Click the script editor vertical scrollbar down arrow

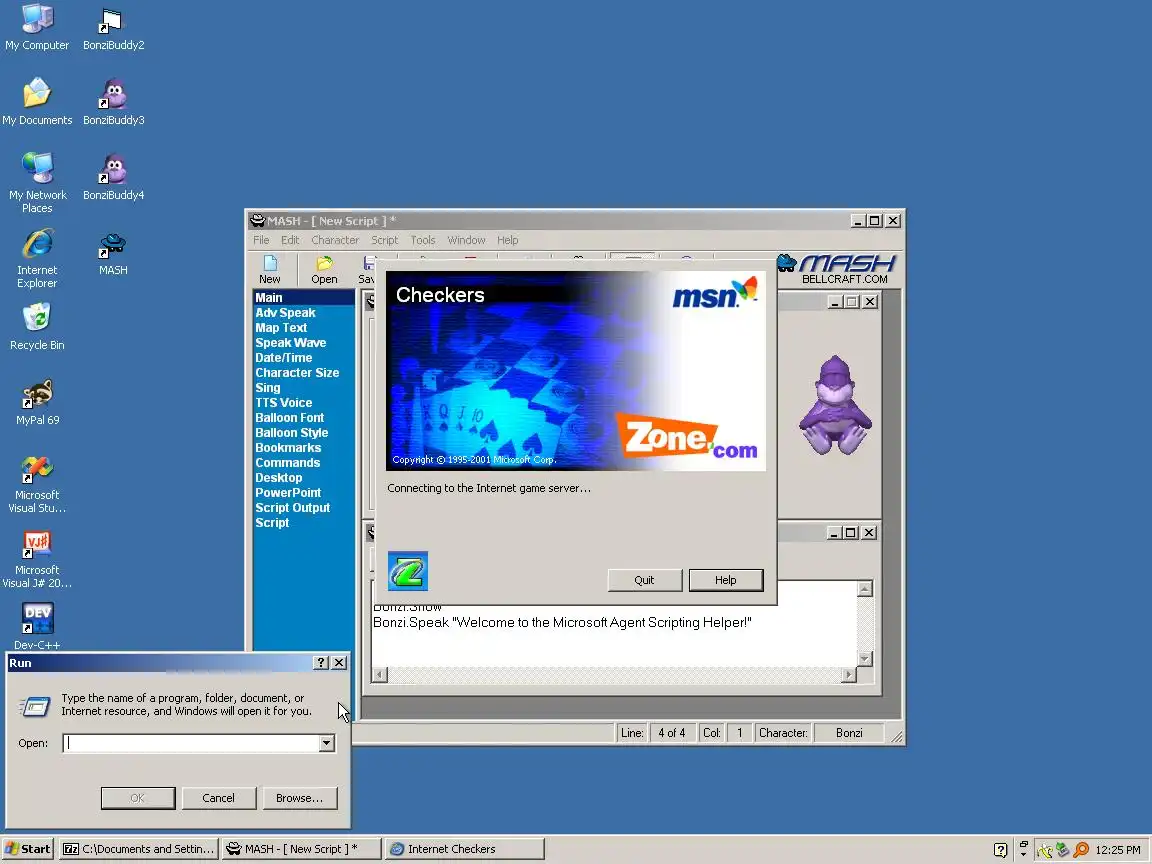pos(865,658)
